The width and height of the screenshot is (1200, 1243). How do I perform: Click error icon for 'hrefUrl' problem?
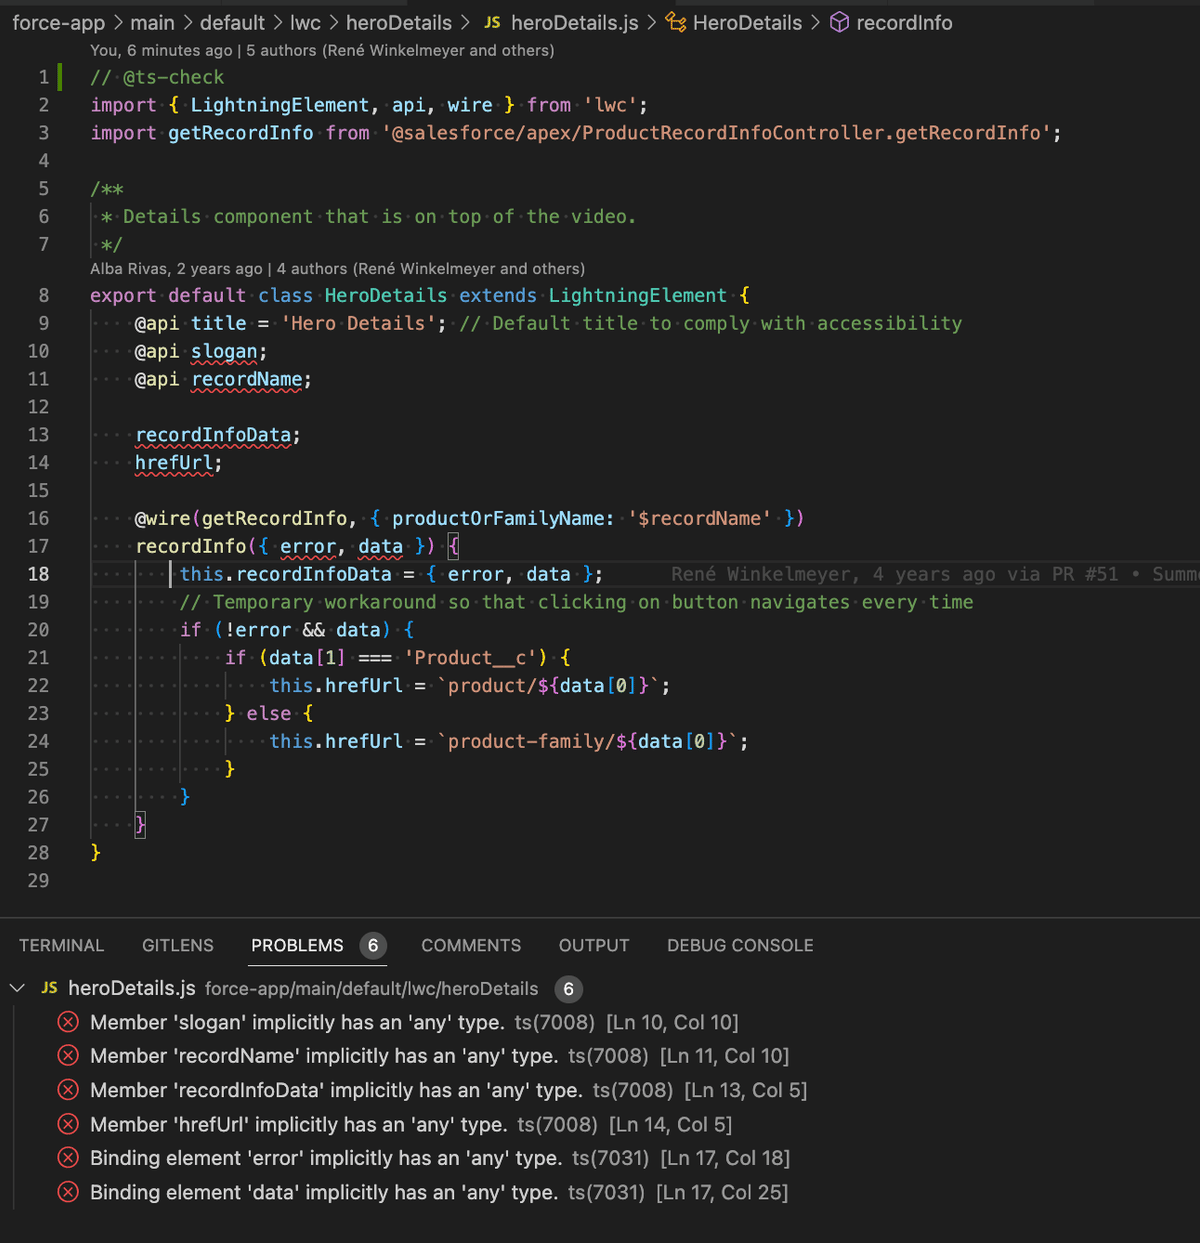[68, 1124]
